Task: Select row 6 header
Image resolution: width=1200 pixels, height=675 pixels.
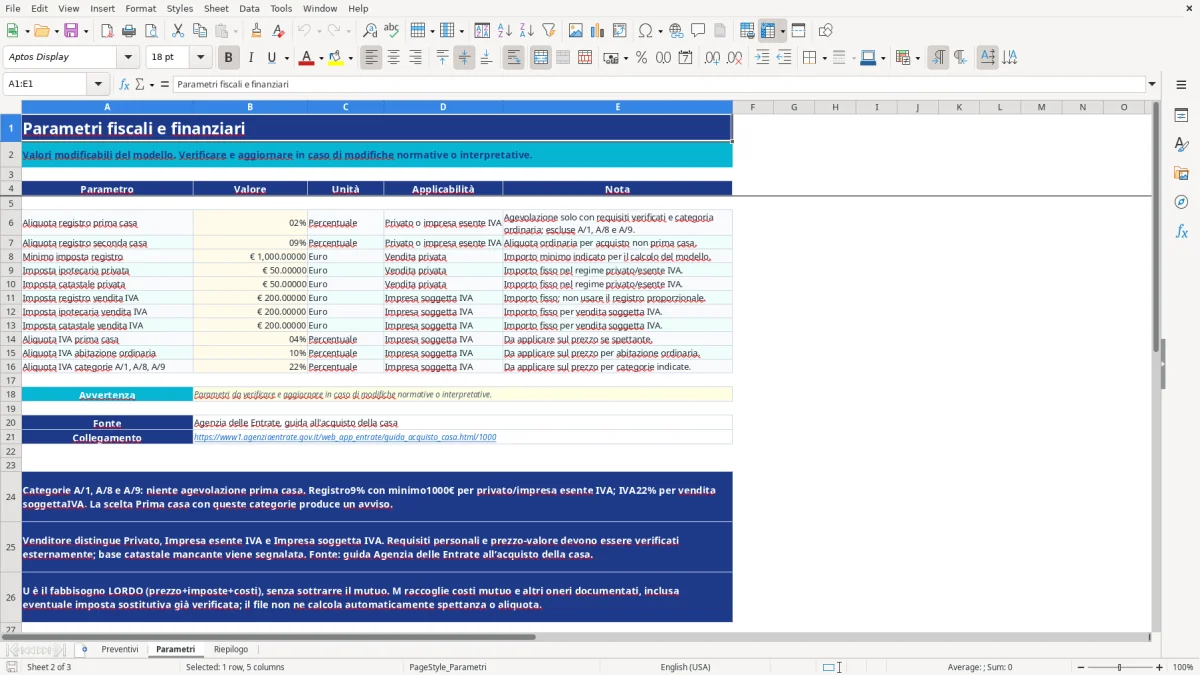Action: pos(10,222)
